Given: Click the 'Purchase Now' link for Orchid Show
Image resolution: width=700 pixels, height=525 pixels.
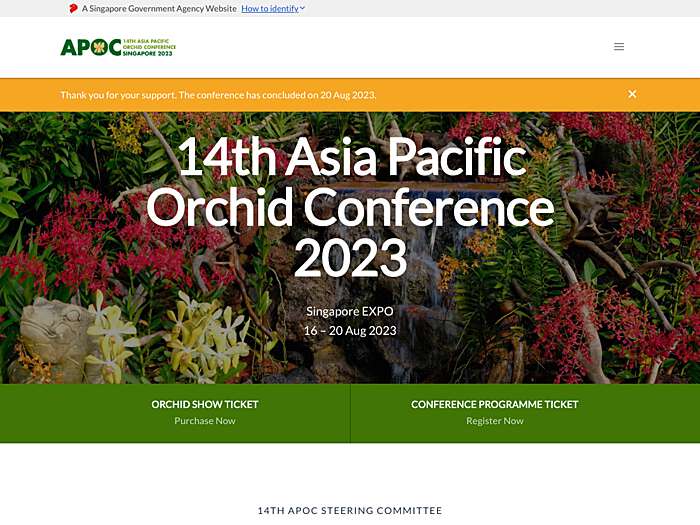Looking at the screenshot, I should [205, 421].
